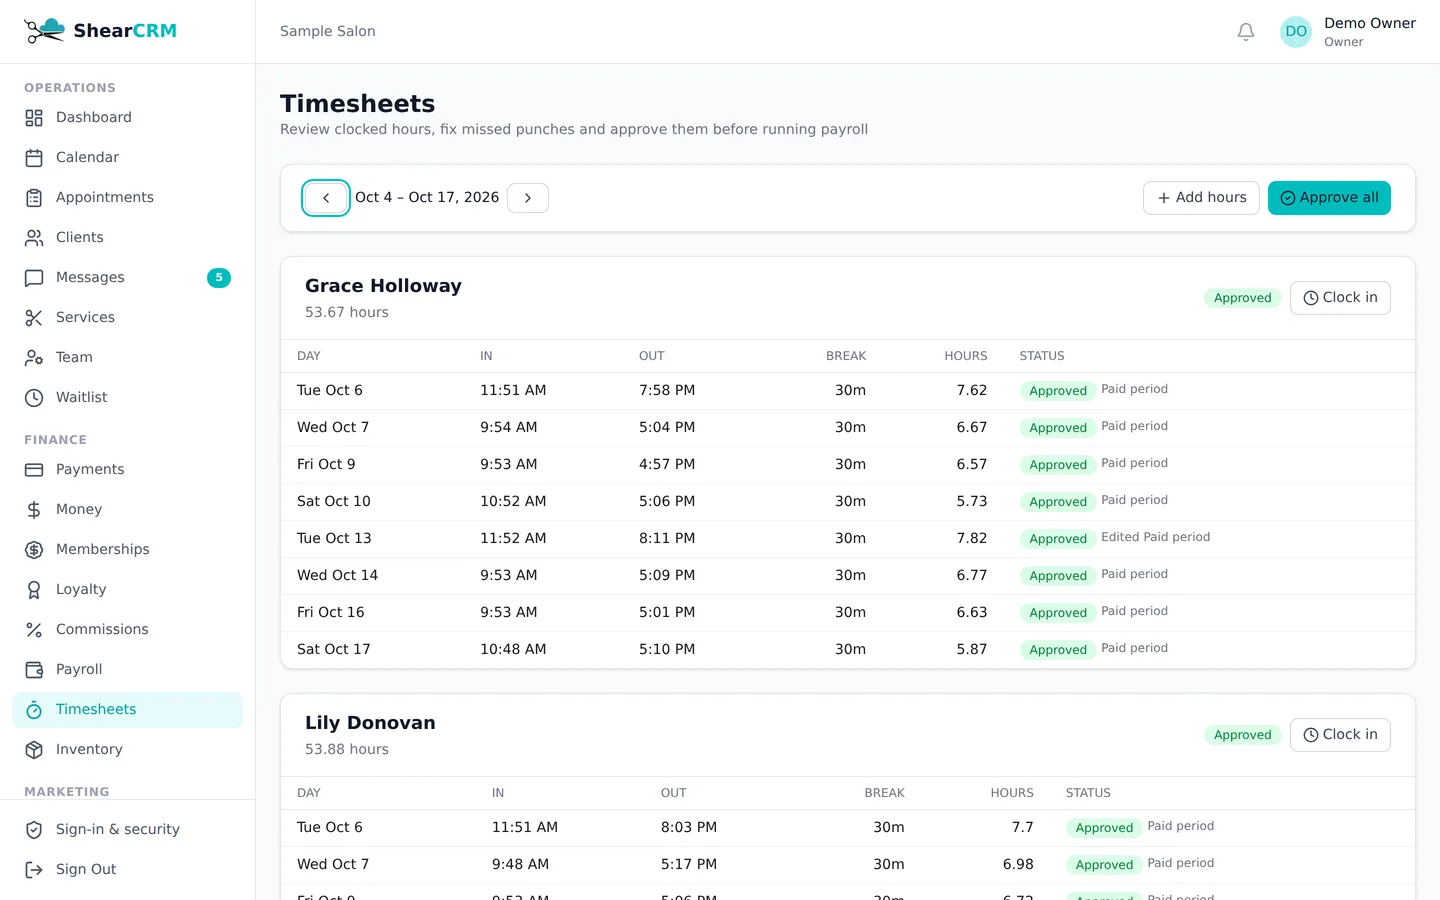Click the Payroll wallet icon
This screenshot has height=900, width=1440.
coord(34,670)
